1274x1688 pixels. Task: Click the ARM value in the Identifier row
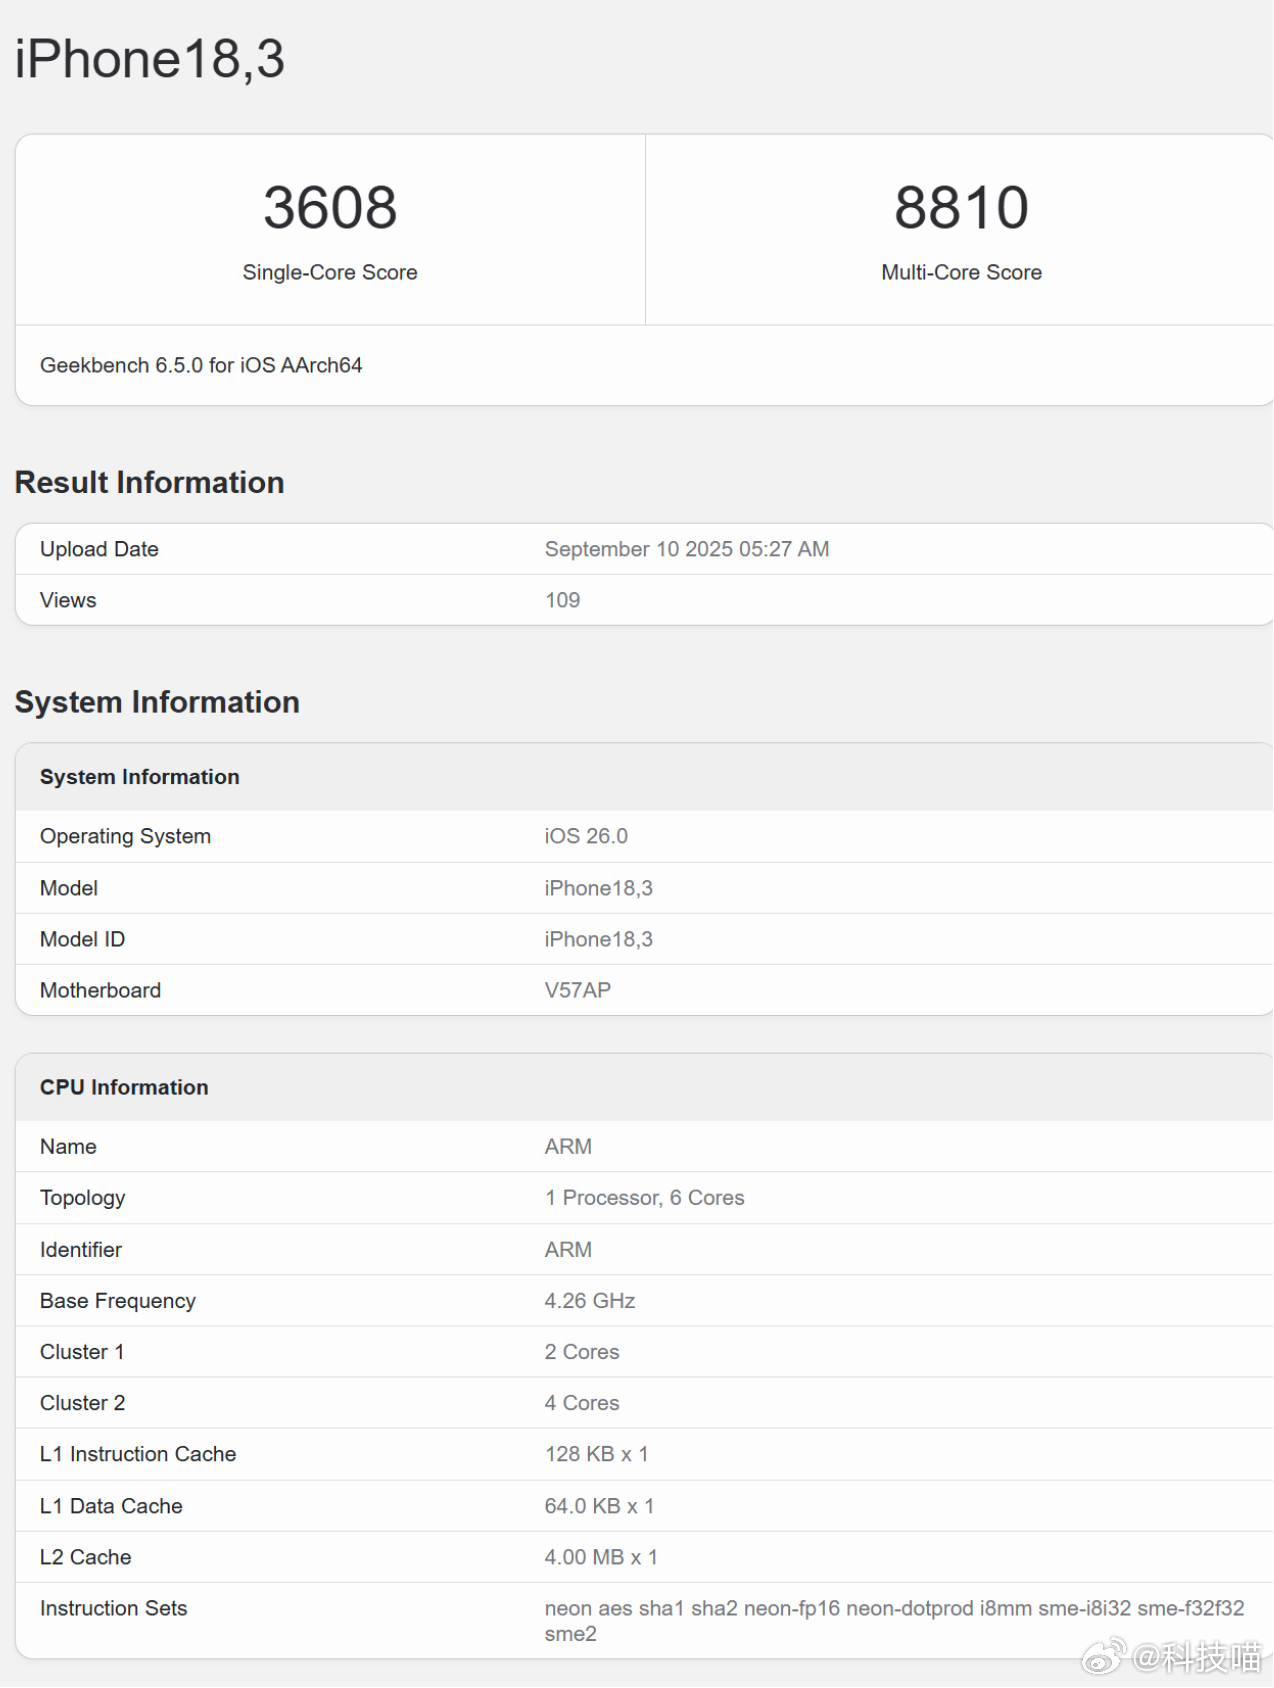click(568, 1249)
